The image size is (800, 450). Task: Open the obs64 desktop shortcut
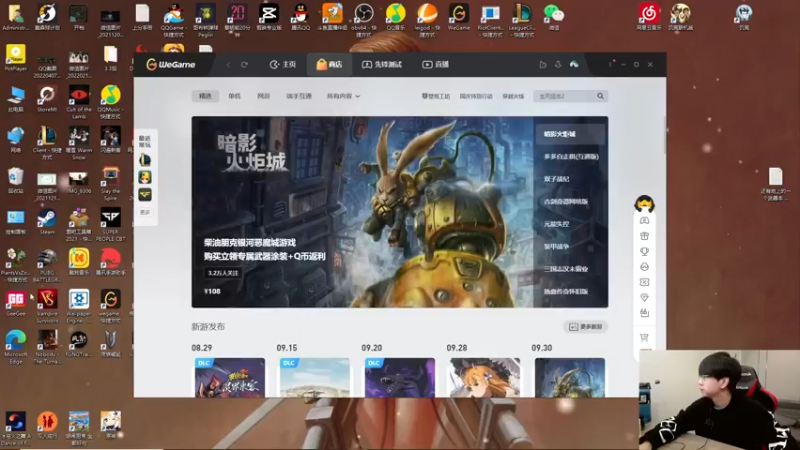coord(364,20)
